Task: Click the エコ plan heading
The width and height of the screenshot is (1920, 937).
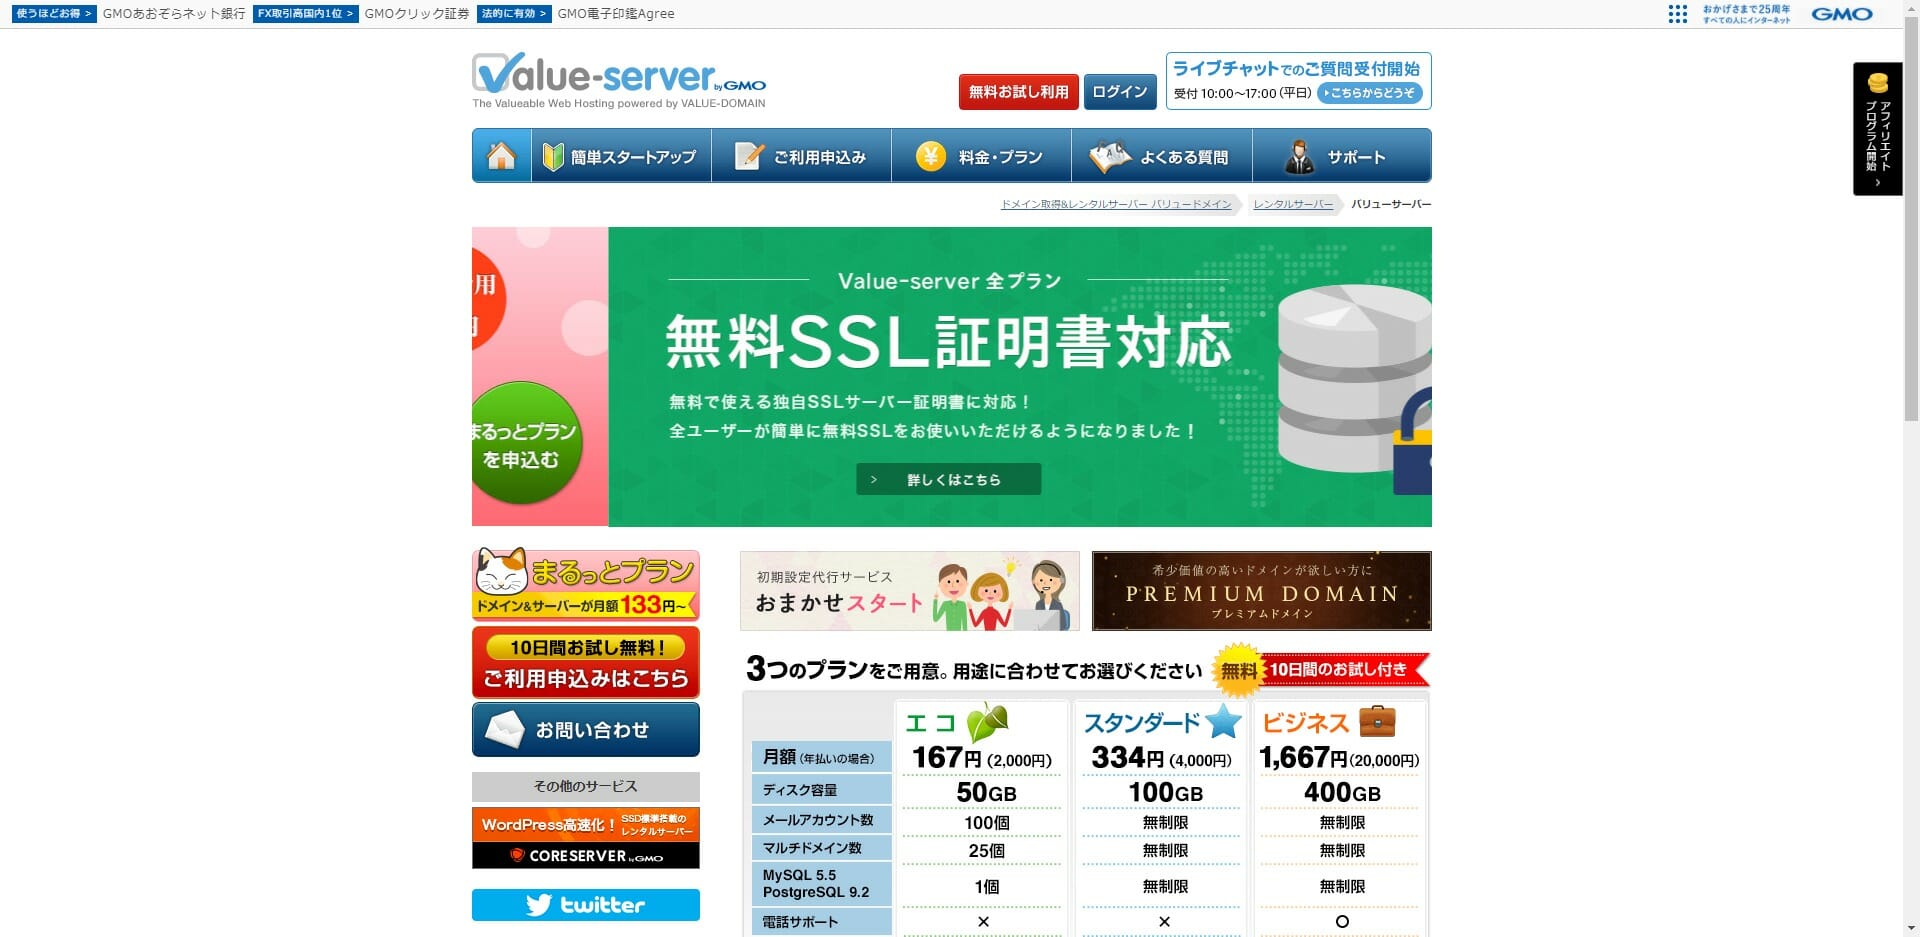Action: point(930,723)
